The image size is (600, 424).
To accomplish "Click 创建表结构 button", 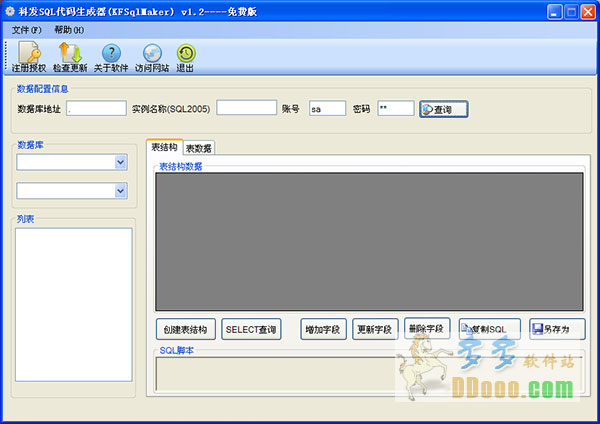I will [186, 329].
